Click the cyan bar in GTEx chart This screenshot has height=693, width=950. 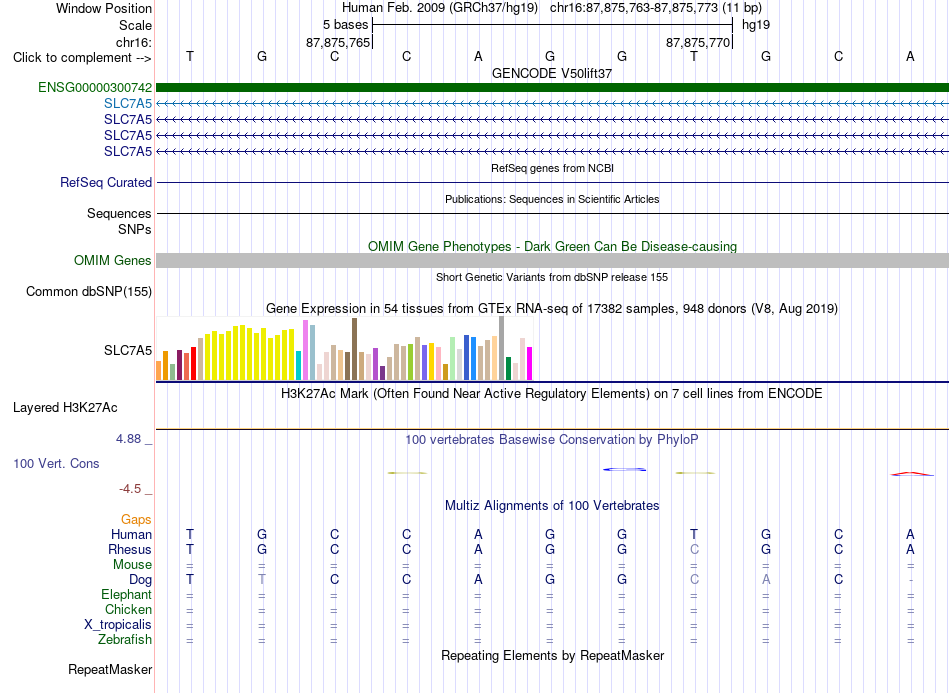pos(299,365)
